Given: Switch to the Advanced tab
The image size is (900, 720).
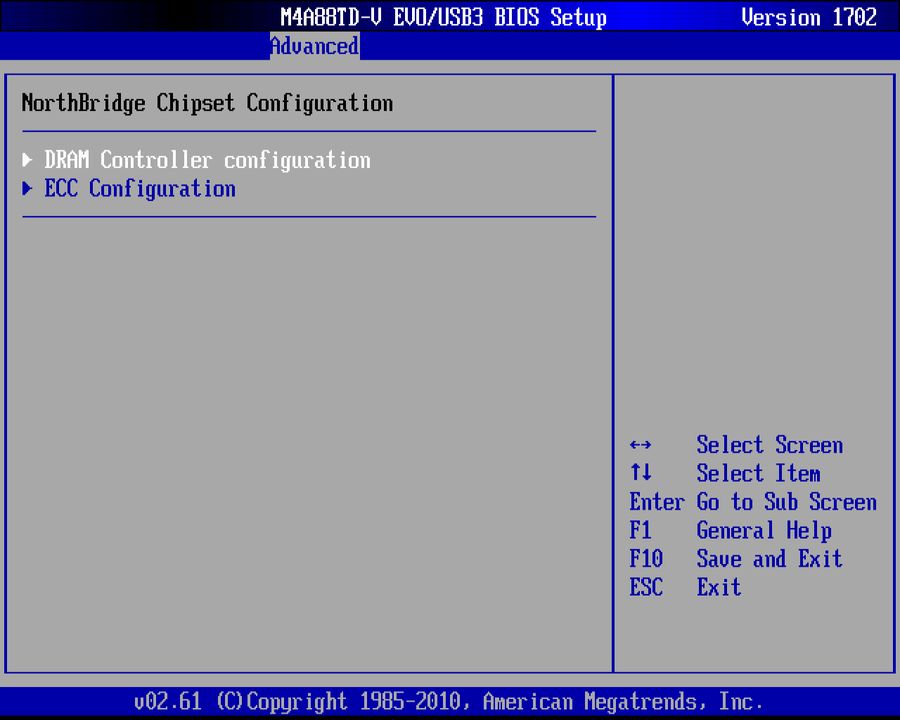Looking at the screenshot, I should (314, 46).
